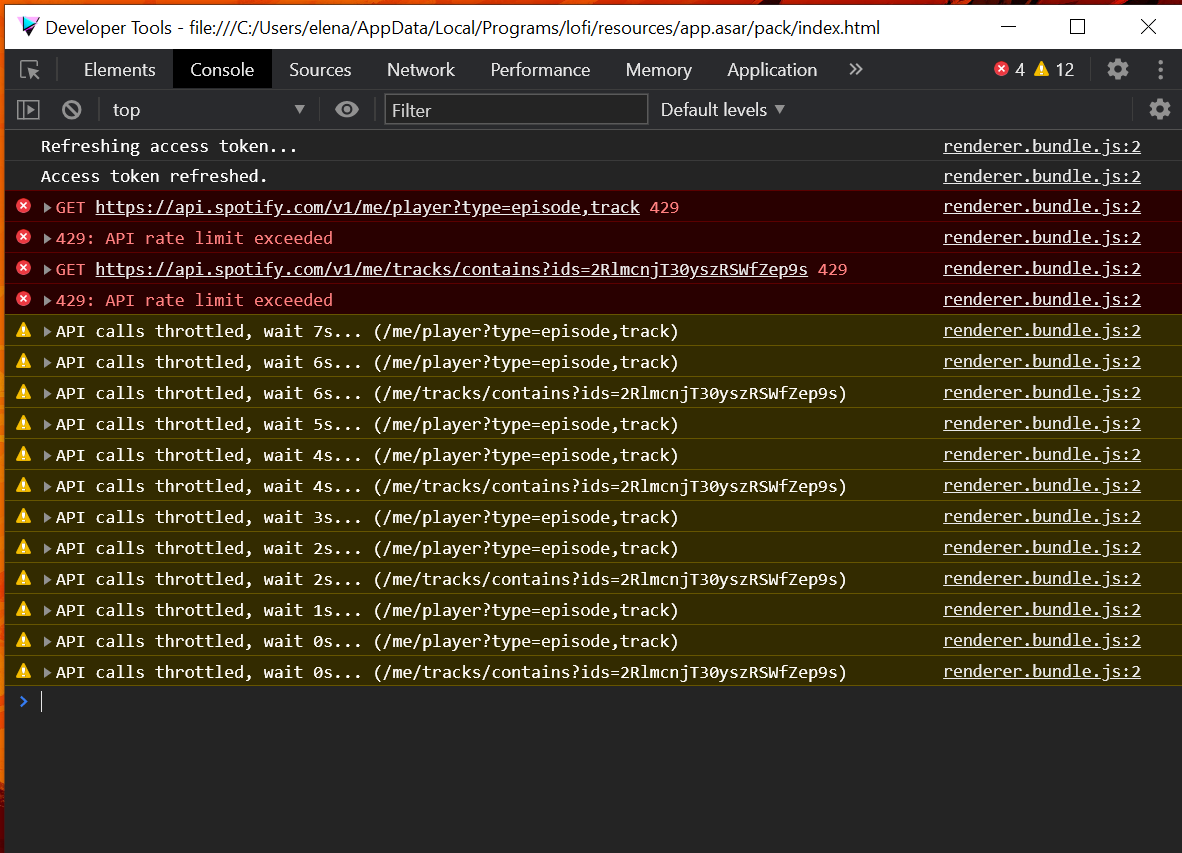
Task: Expand the 'wait 7s' throttle warning
Action: [x=45, y=331]
